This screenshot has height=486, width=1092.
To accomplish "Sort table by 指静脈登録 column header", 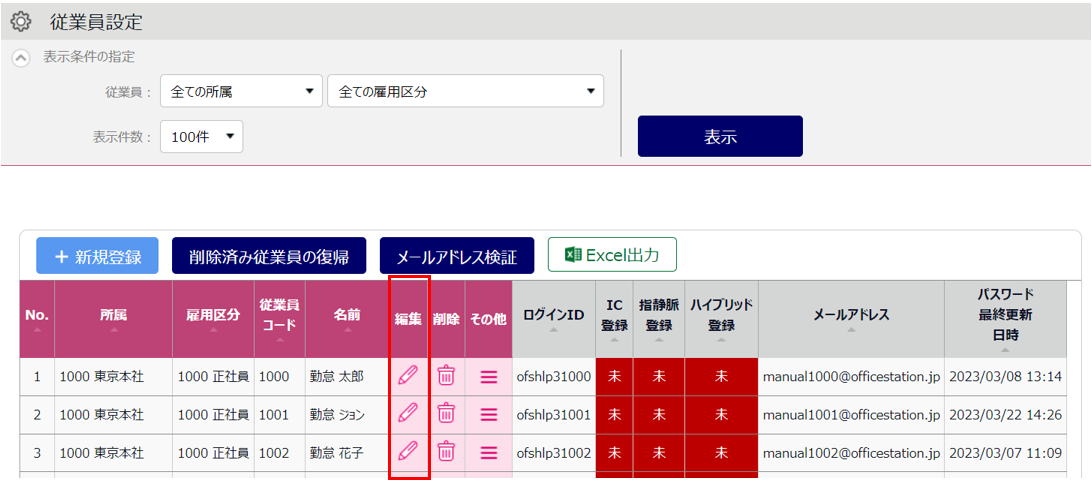I will [659, 319].
